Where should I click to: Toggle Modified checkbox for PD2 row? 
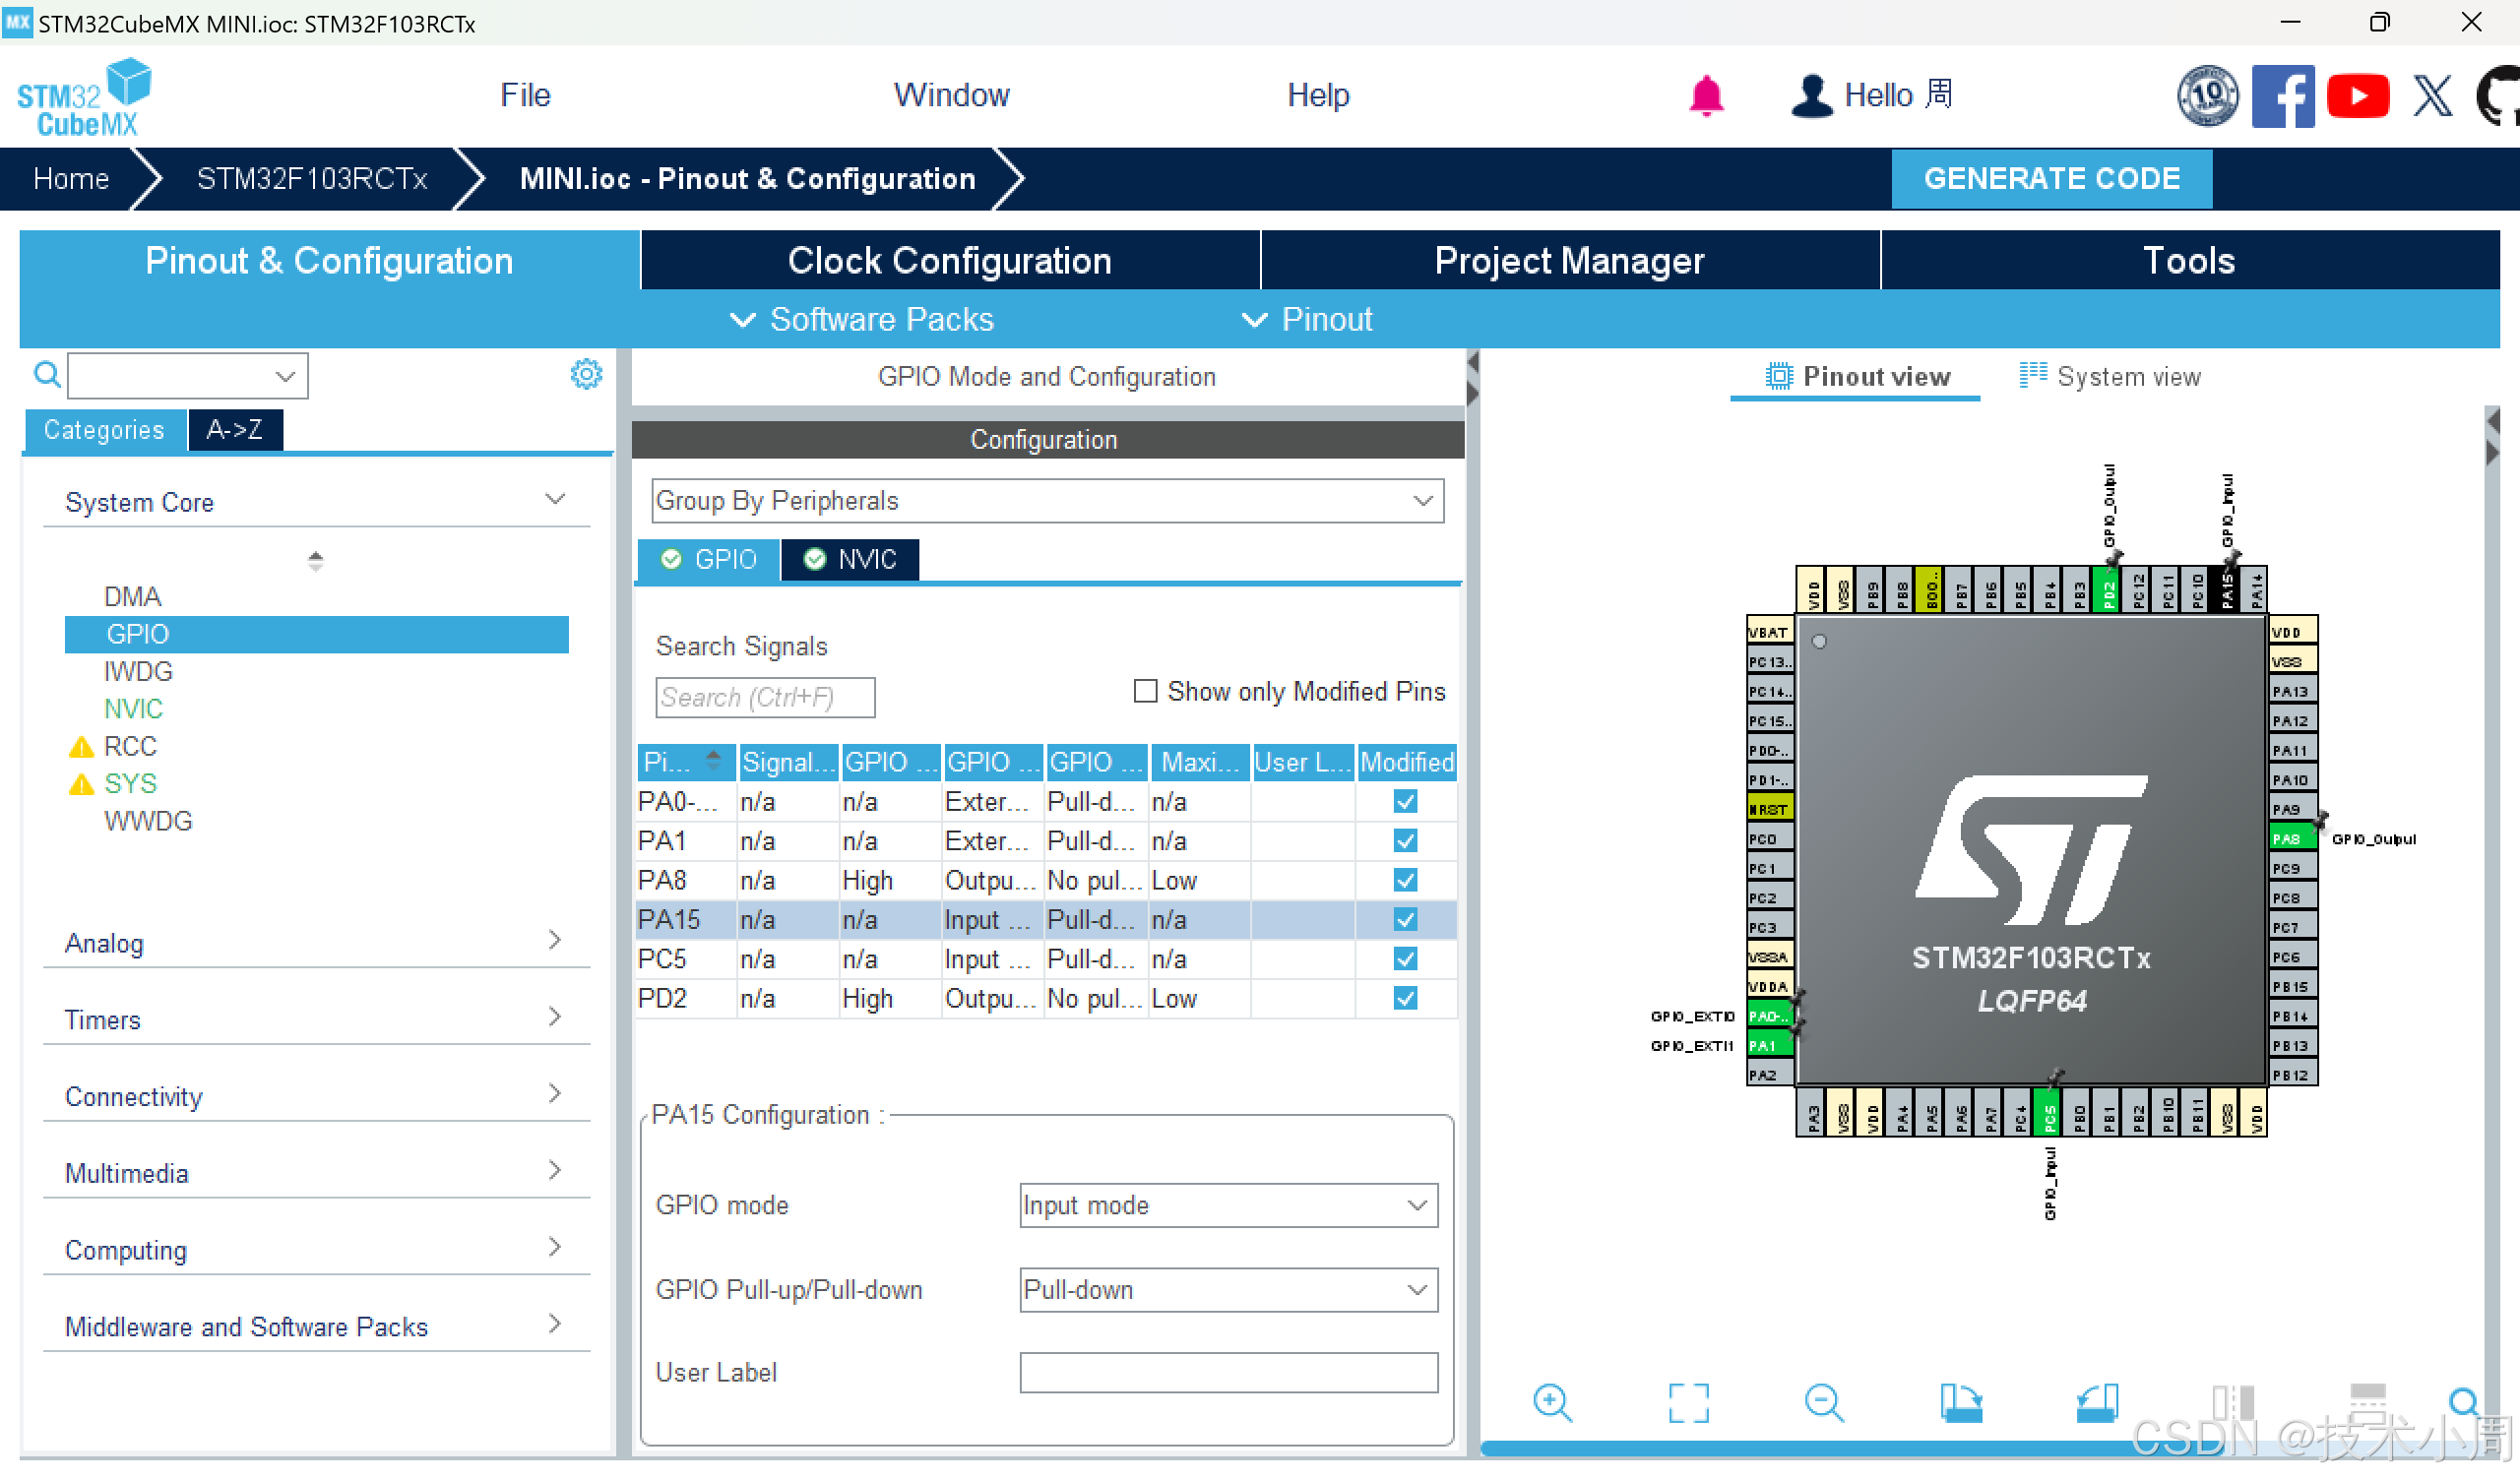pos(1405,999)
